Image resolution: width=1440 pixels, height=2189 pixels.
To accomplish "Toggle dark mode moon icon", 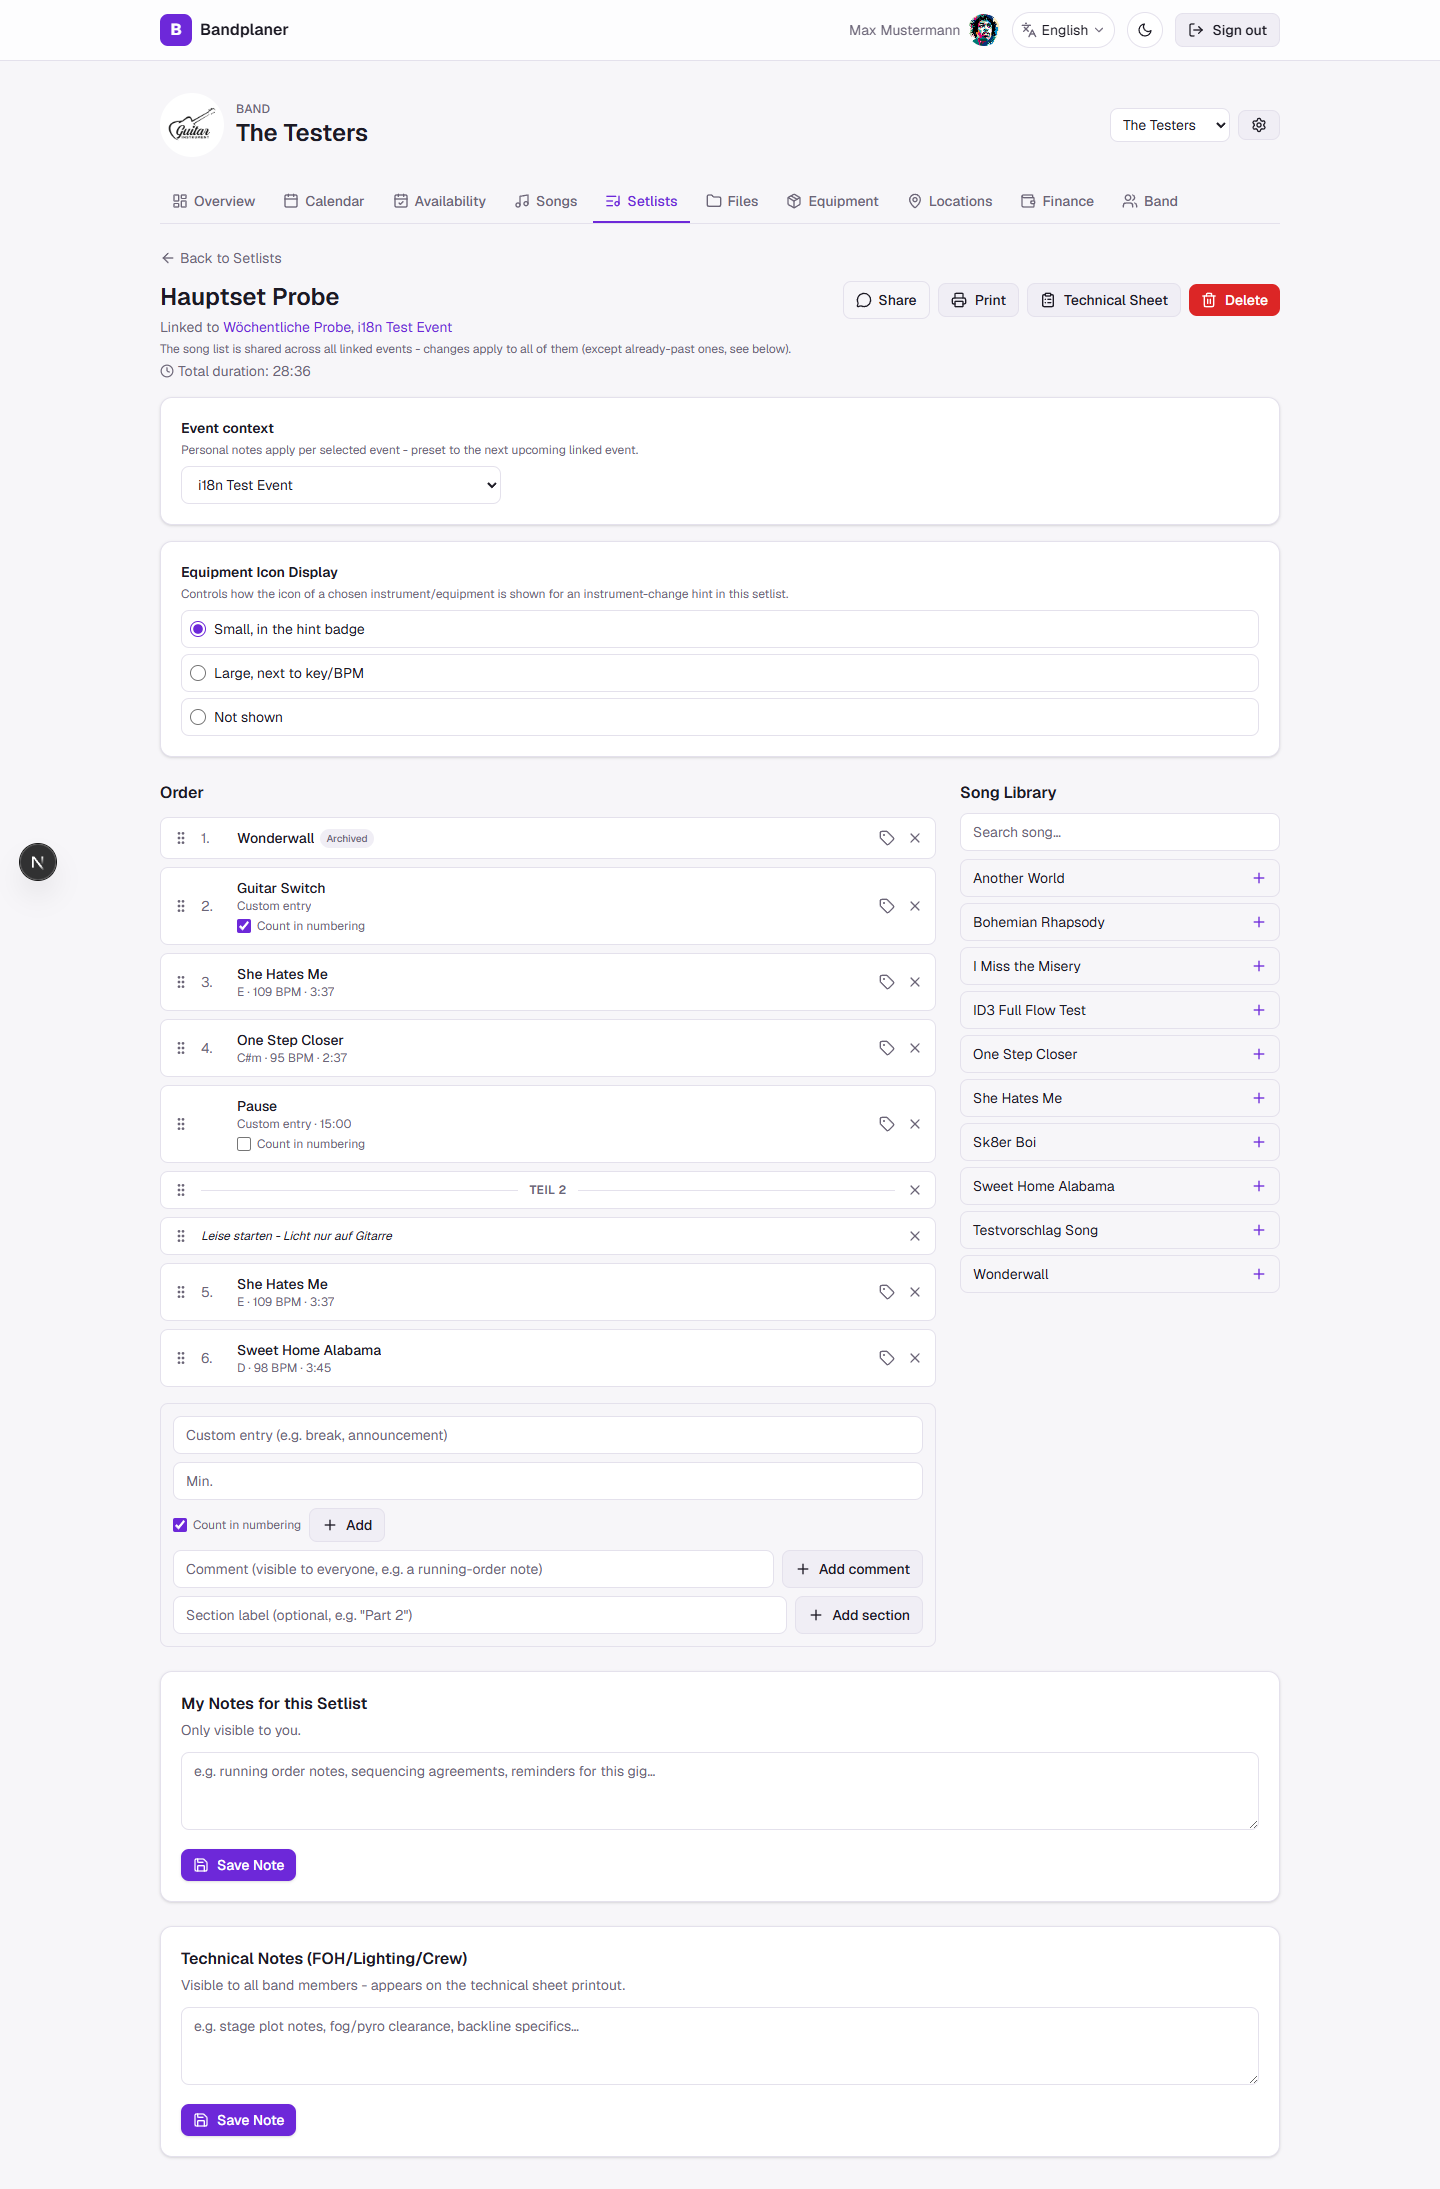I will coord(1144,30).
